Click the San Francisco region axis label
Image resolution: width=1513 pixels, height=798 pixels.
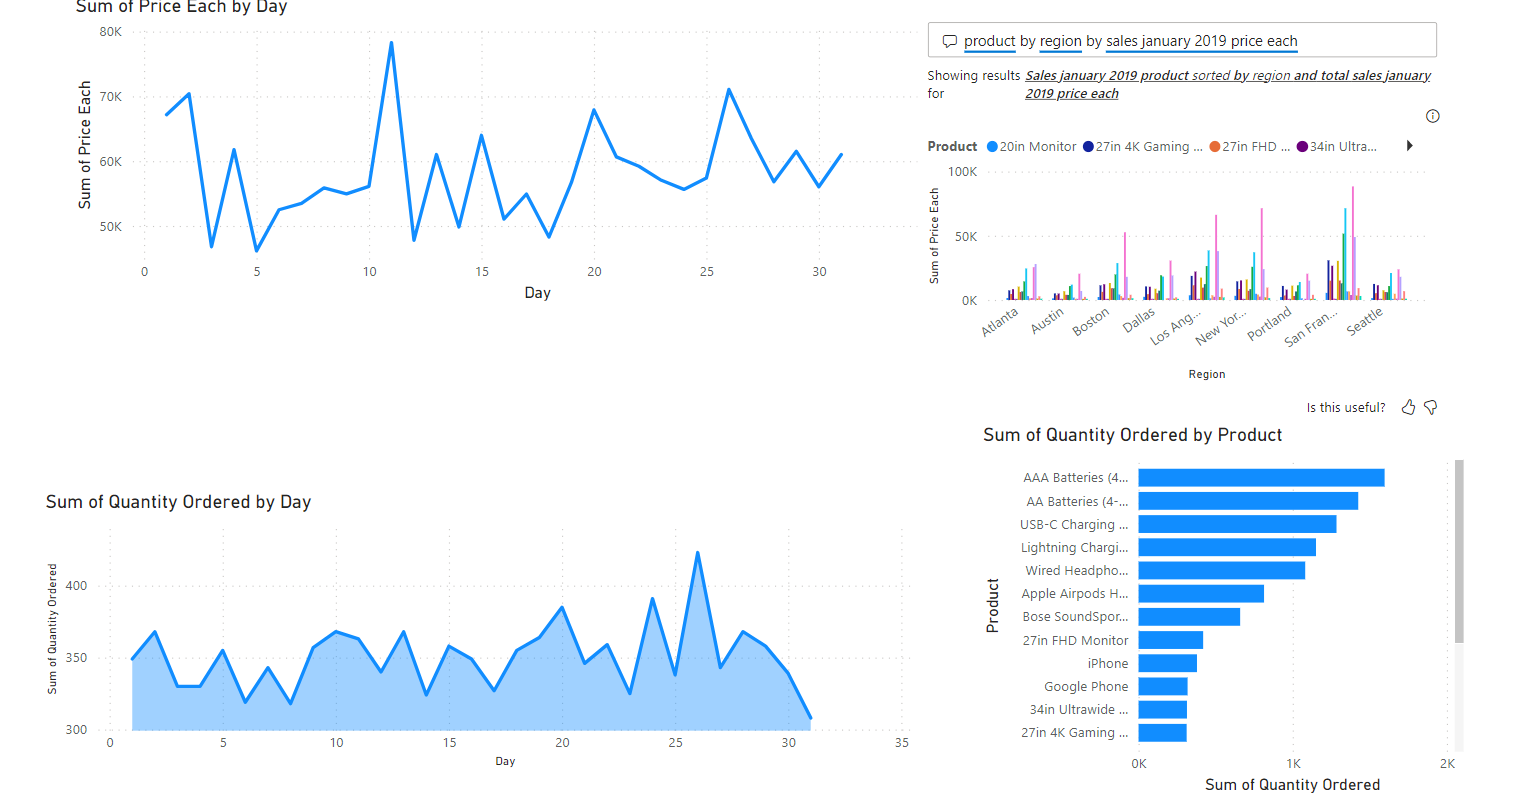tap(1310, 327)
